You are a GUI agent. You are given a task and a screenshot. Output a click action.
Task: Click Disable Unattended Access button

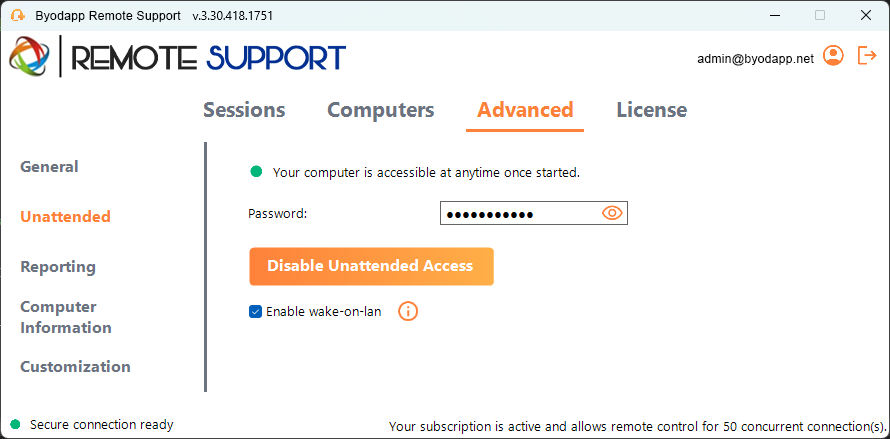coord(371,266)
